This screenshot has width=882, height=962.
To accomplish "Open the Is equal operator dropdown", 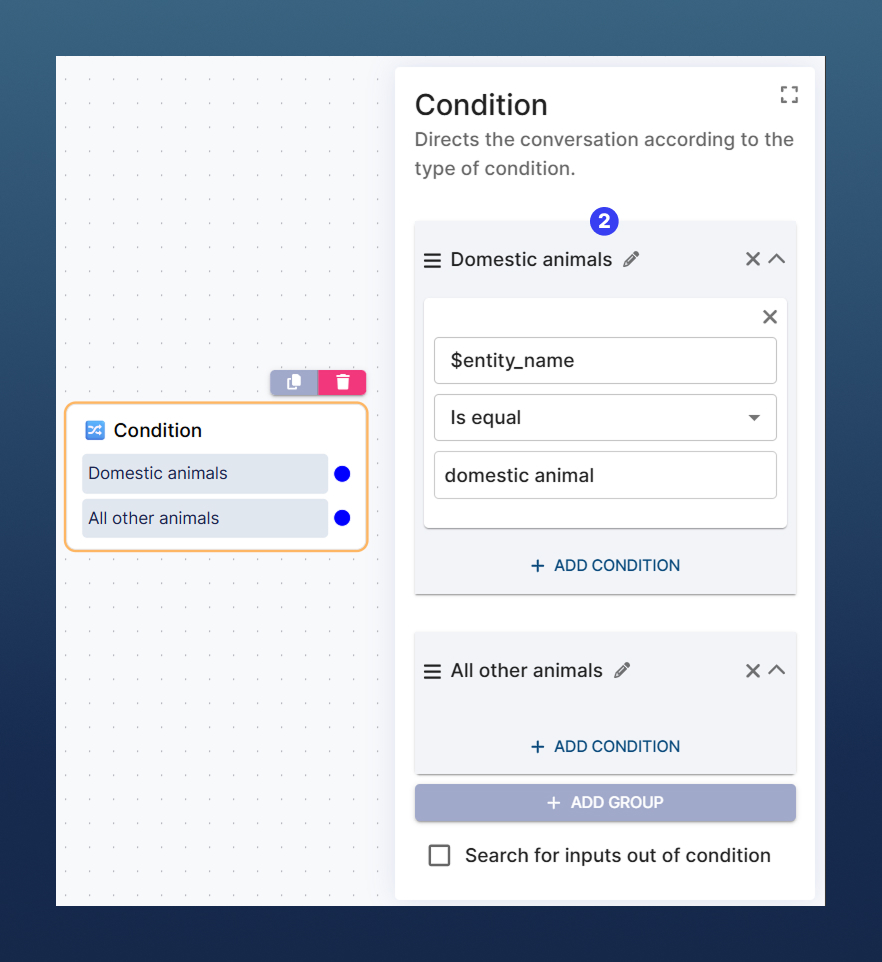I will (x=605, y=418).
